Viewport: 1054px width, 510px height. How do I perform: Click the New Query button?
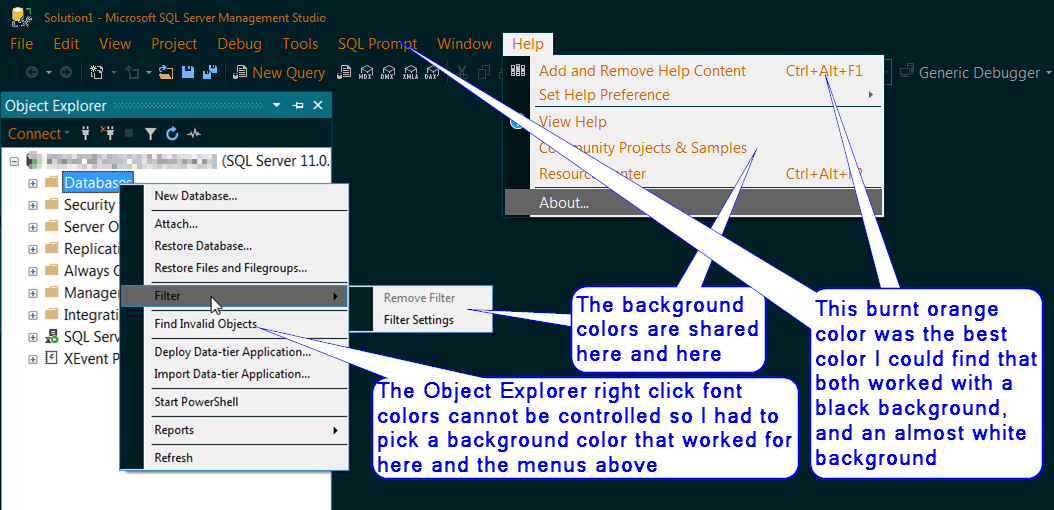tap(279, 73)
